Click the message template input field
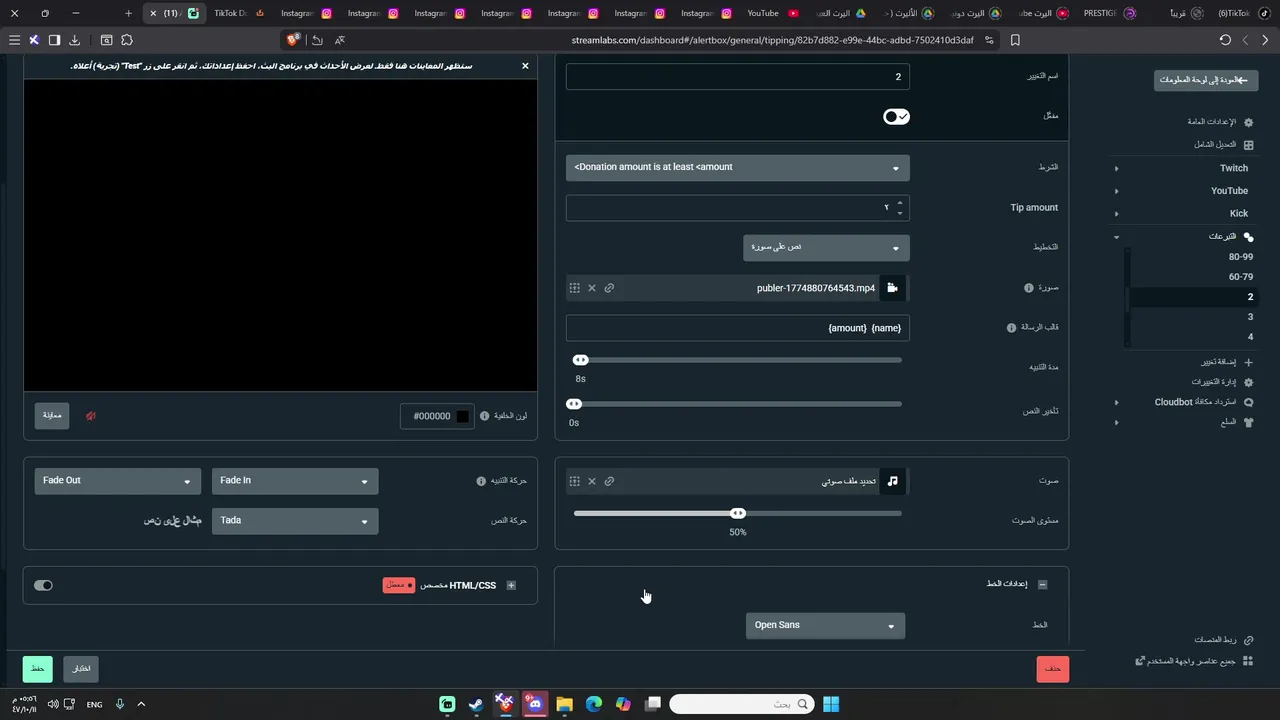The height and width of the screenshot is (720, 1280). 737,328
